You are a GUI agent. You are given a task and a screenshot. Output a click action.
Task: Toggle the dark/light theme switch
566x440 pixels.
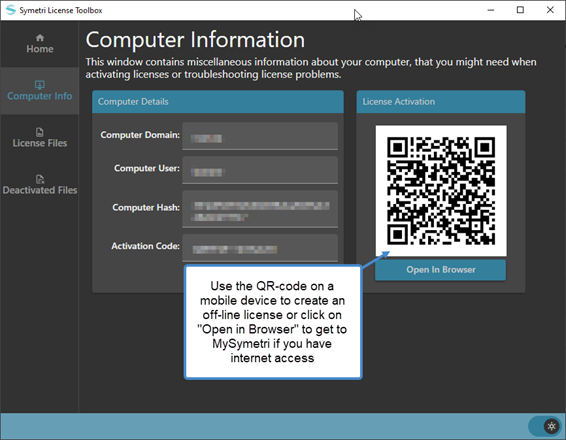click(544, 426)
